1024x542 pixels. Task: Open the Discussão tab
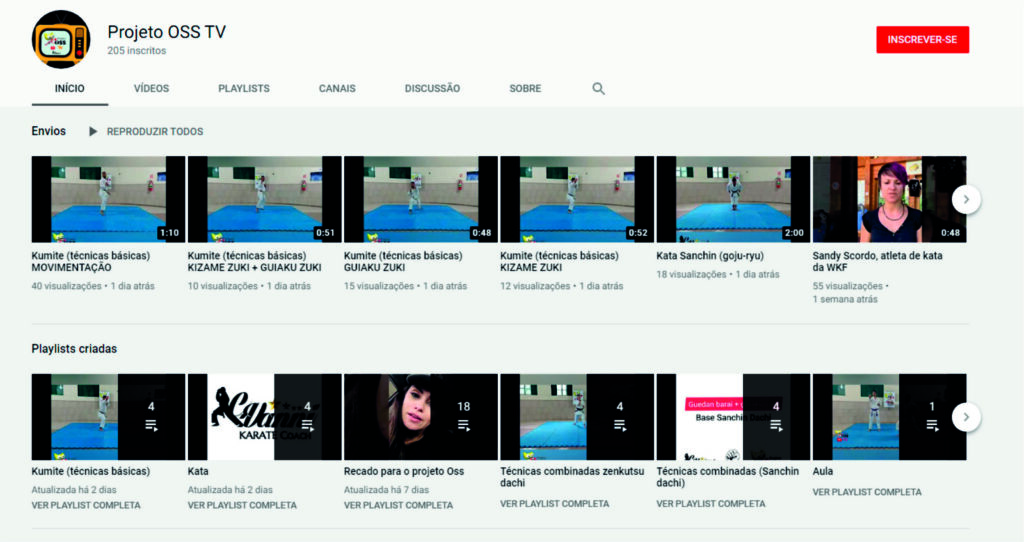(432, 88)
